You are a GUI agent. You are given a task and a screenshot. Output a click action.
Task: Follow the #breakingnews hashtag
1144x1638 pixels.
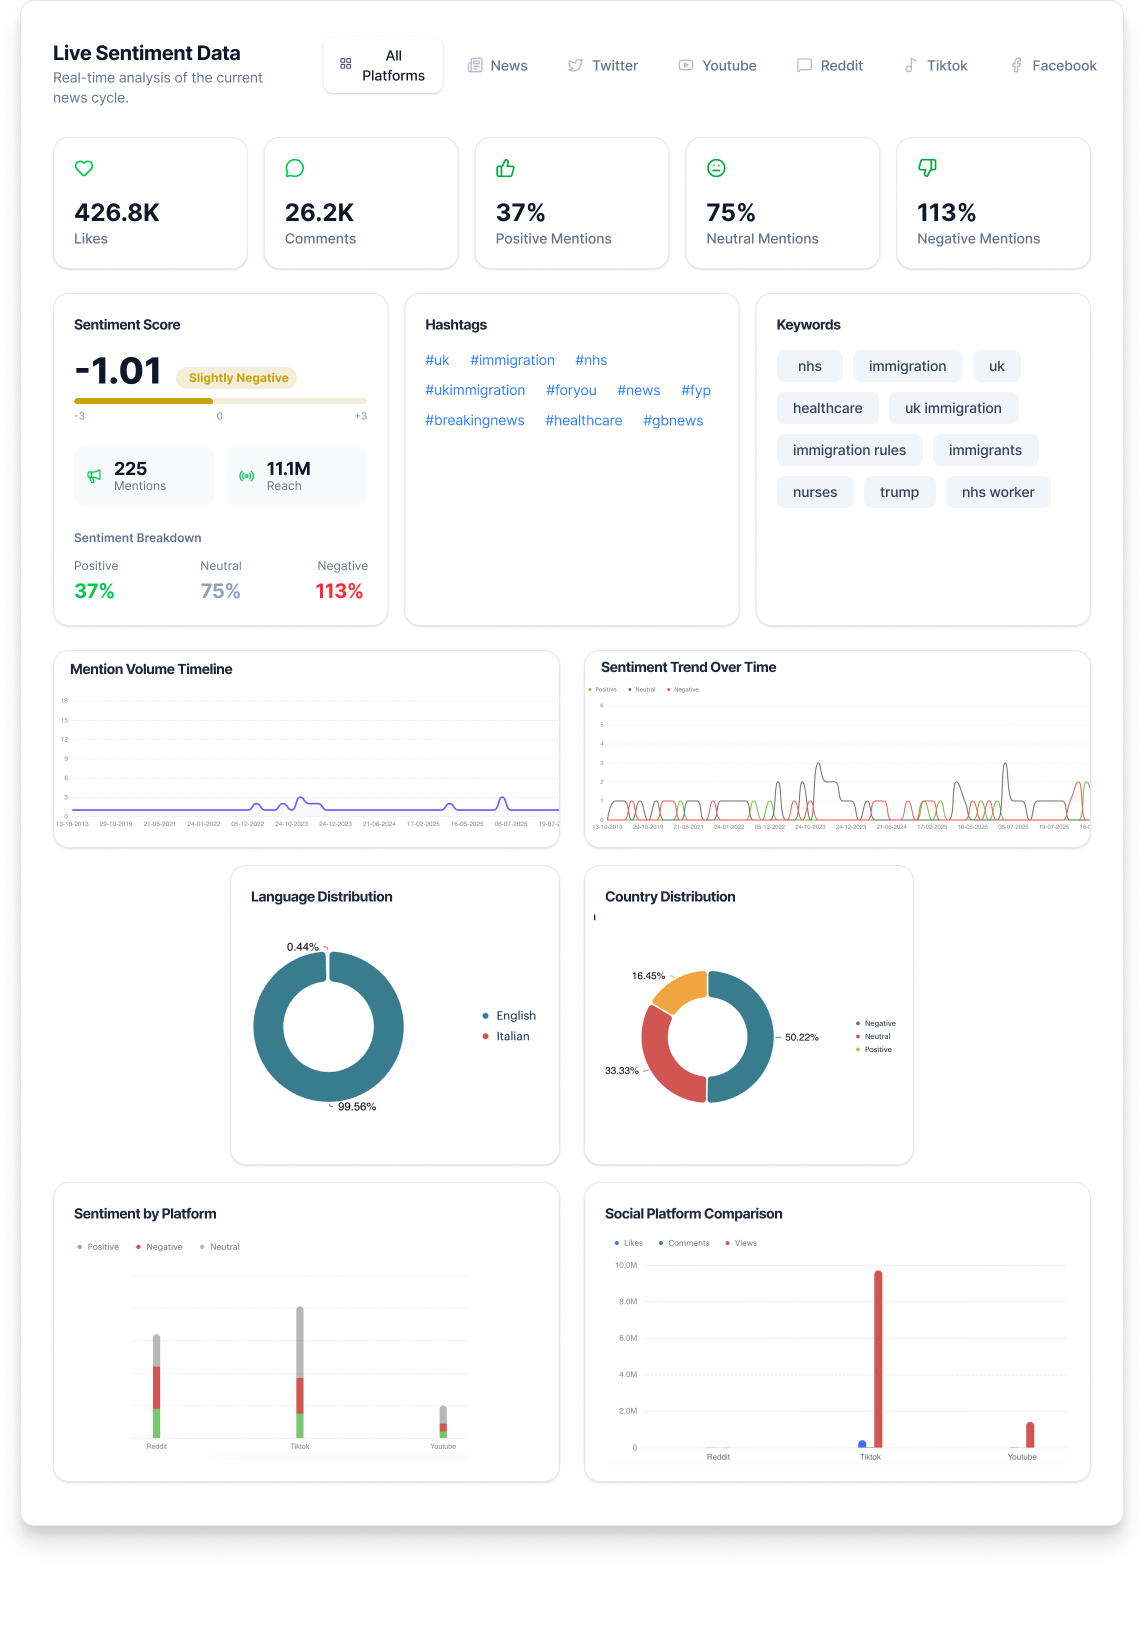tap(475, 420)
